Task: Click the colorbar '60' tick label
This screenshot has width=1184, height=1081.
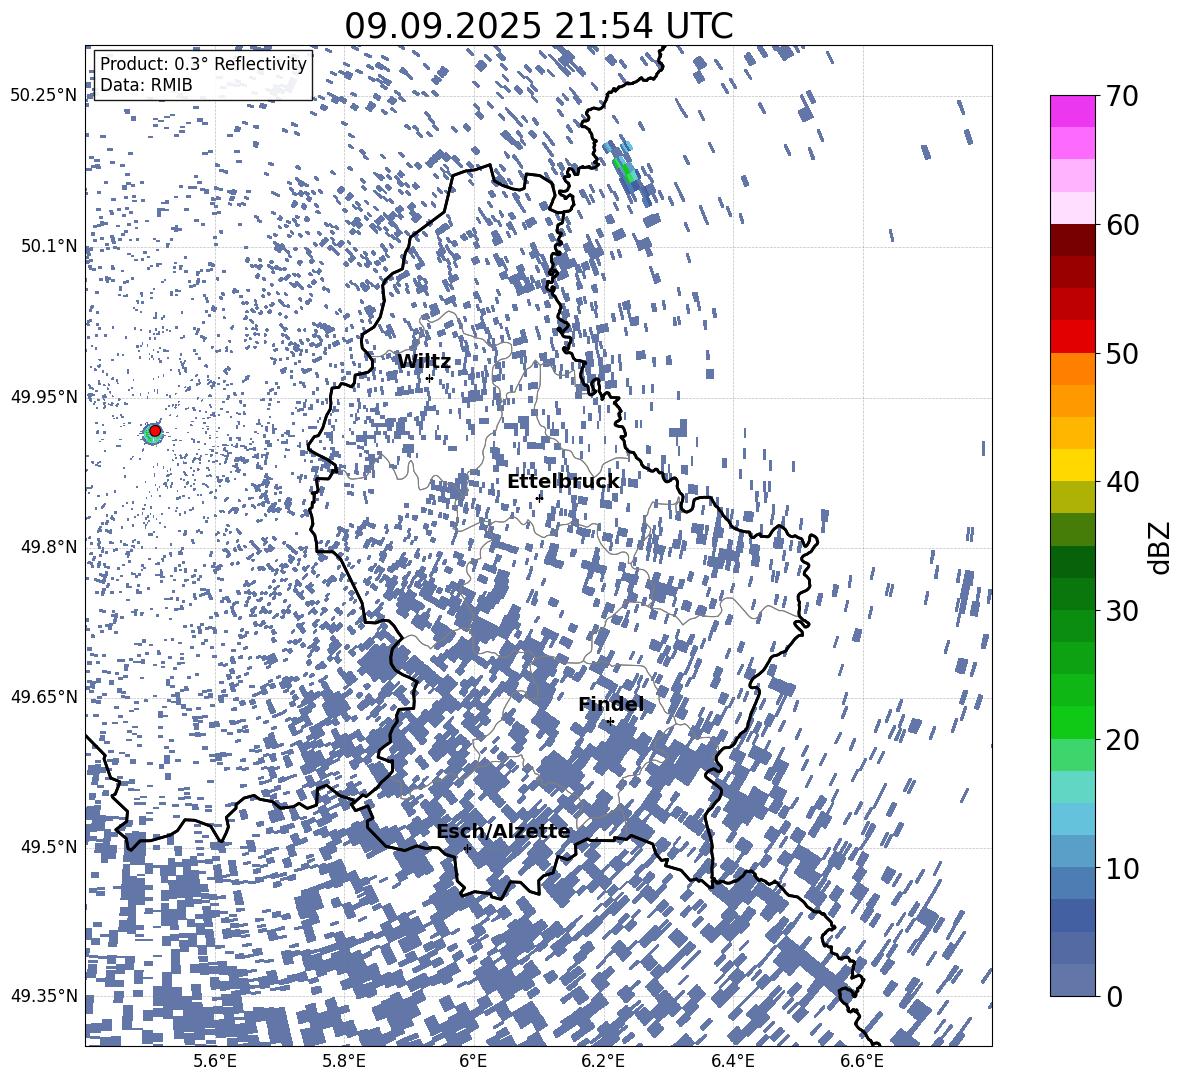Action: point(1122,225)
